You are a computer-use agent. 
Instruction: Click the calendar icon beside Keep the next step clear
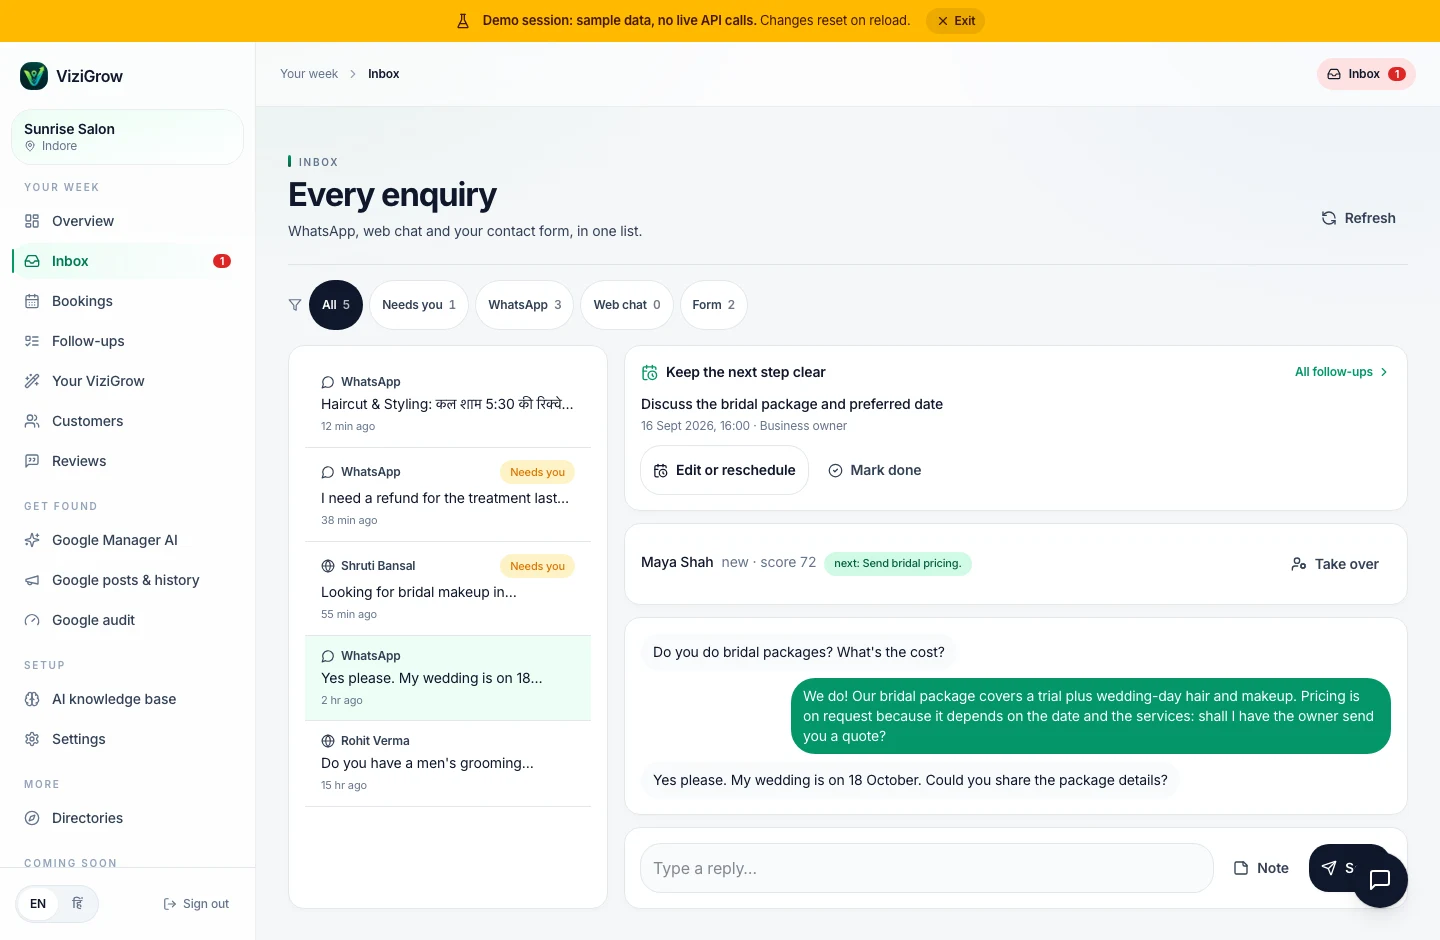pyautogui.click(x=650, y=373)
